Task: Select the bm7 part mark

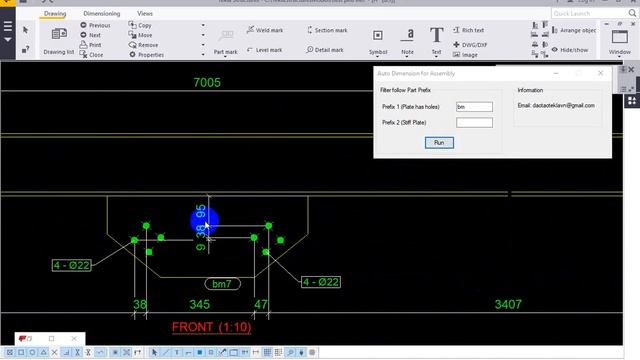Action: (222, 284)
